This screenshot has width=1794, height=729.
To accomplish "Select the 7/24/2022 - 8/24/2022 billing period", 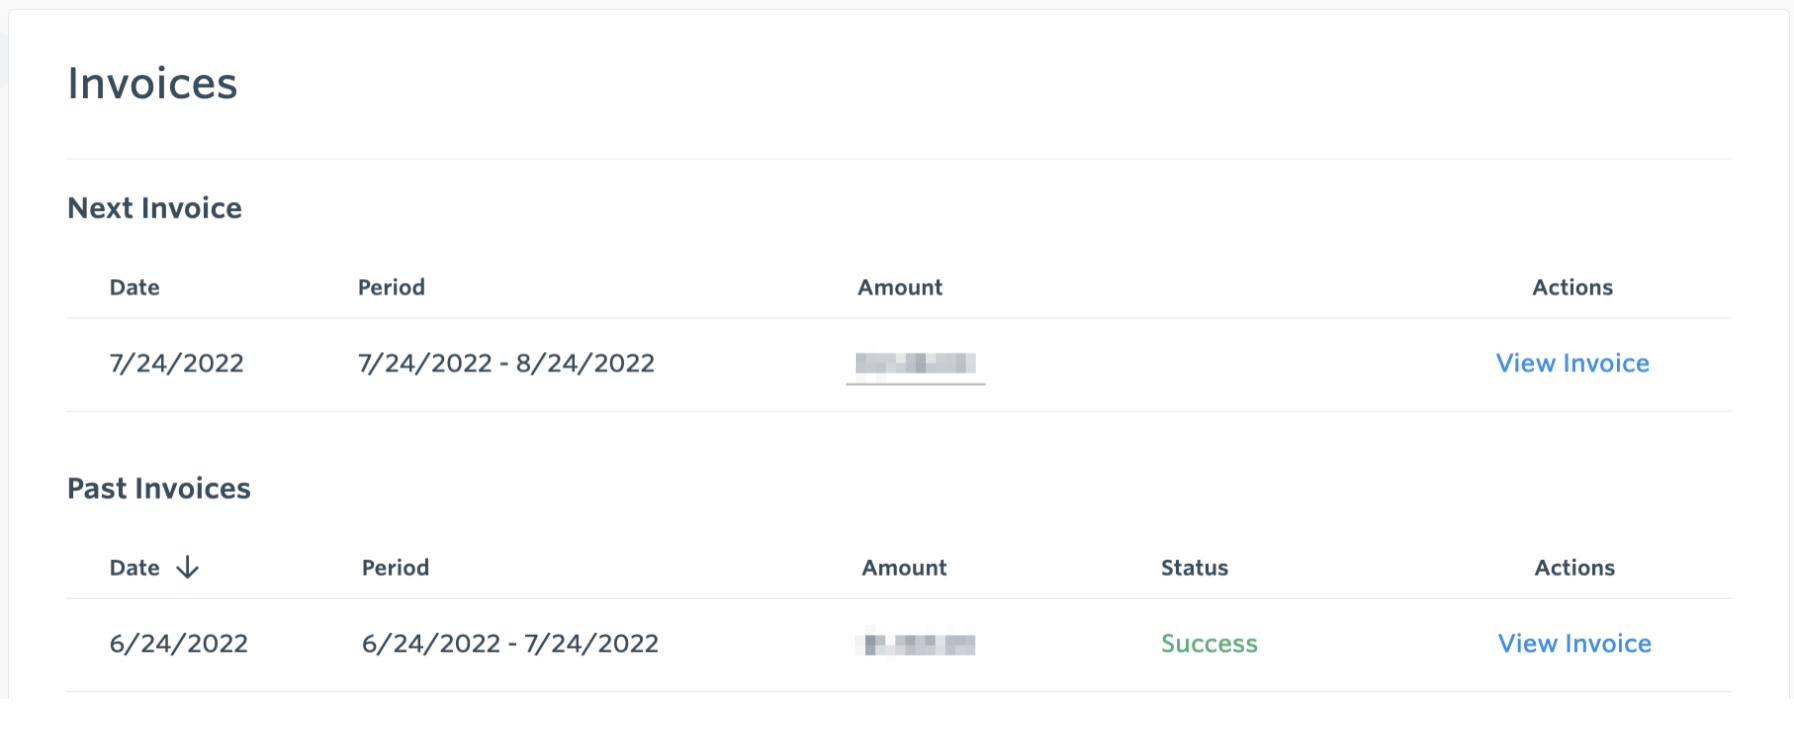I will pyautogui.click(x=506, y=363).
